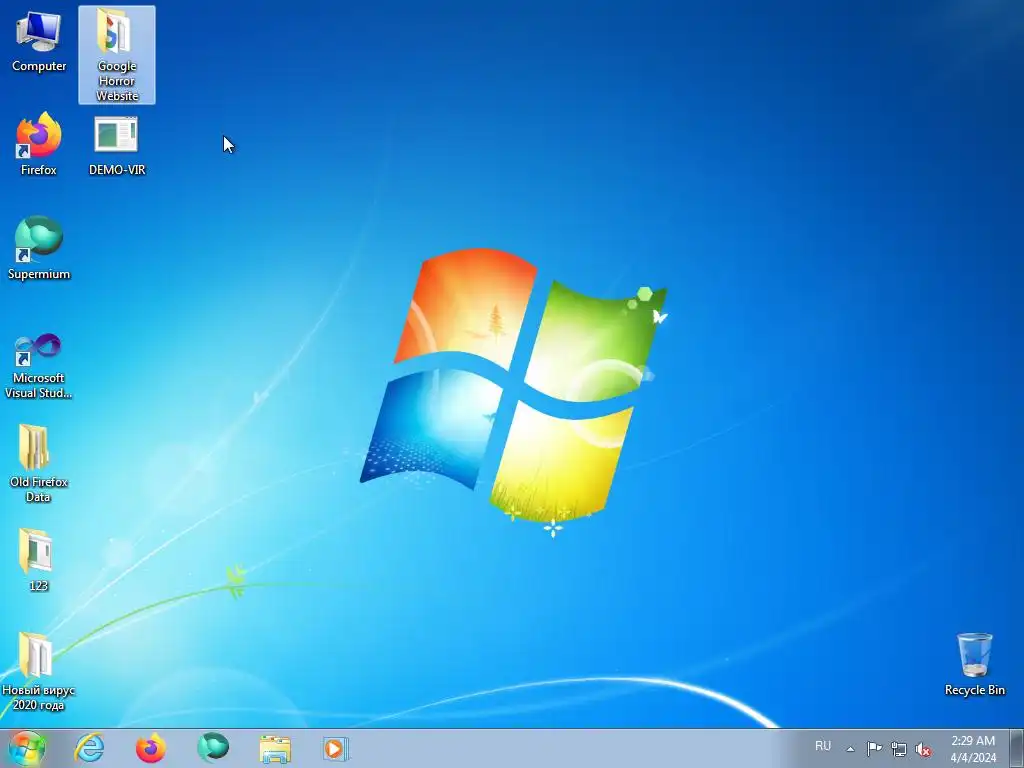The width and height of the screenshot is (1024, 768).
Task: Show hidden system tray icons
Action: point(850,748)
